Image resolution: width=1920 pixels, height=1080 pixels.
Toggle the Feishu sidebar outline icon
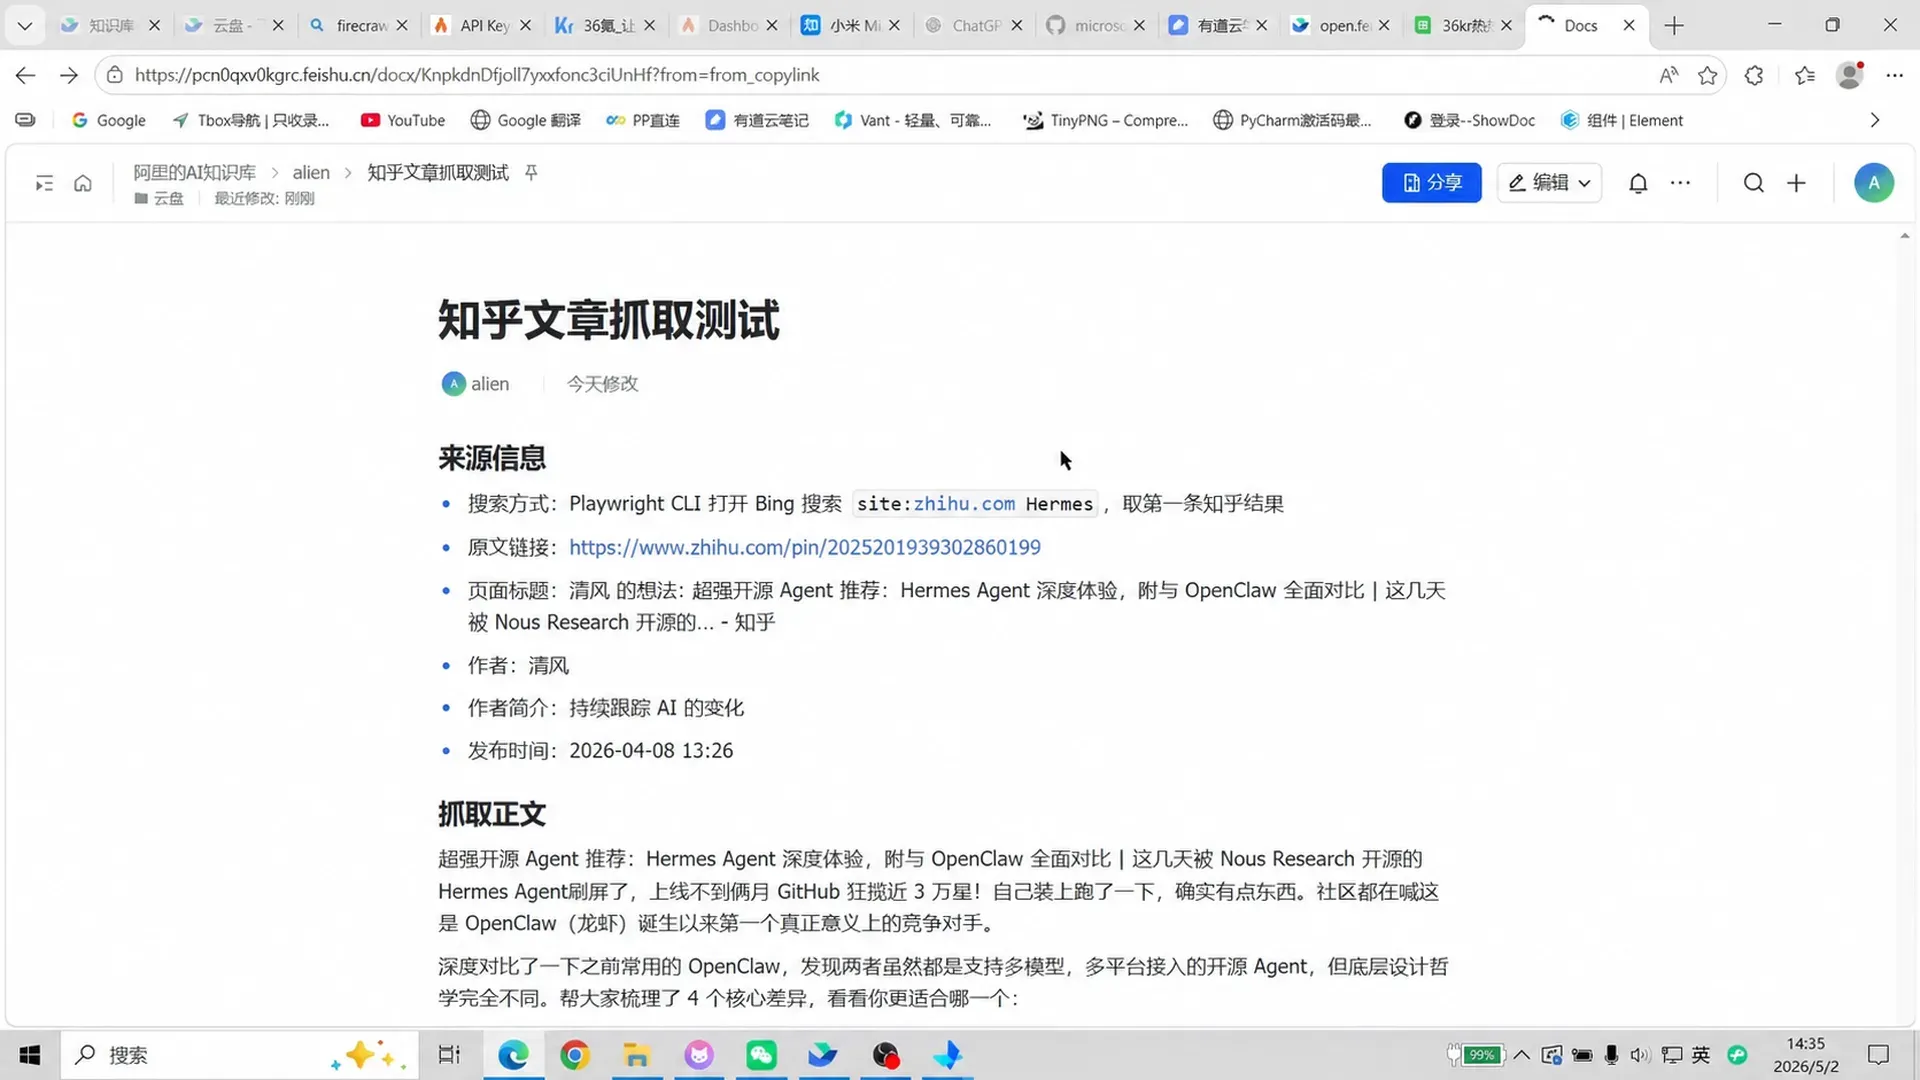(x=44, y=183)
